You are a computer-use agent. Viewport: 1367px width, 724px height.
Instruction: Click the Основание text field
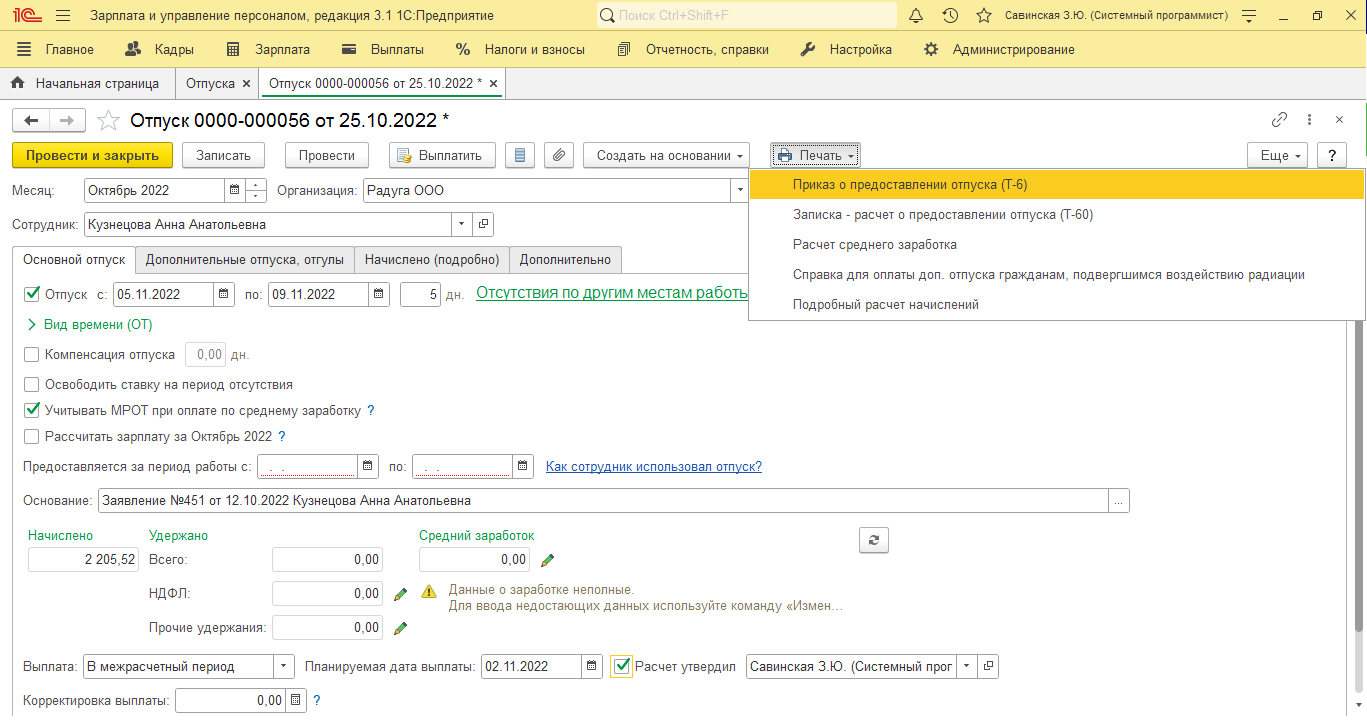pyautogui.click(x=602, y=500)
